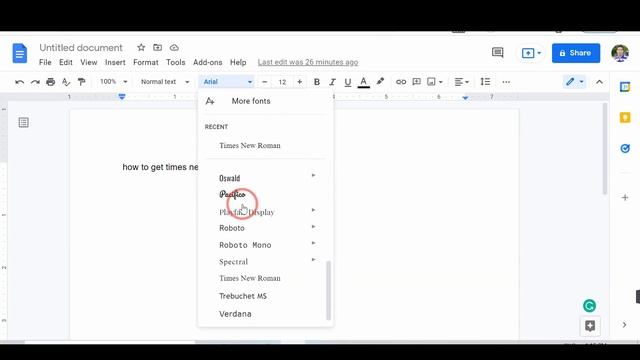Open the highlight color tool
The width and height of the screenshot is (640, 360).
[380, 82]
